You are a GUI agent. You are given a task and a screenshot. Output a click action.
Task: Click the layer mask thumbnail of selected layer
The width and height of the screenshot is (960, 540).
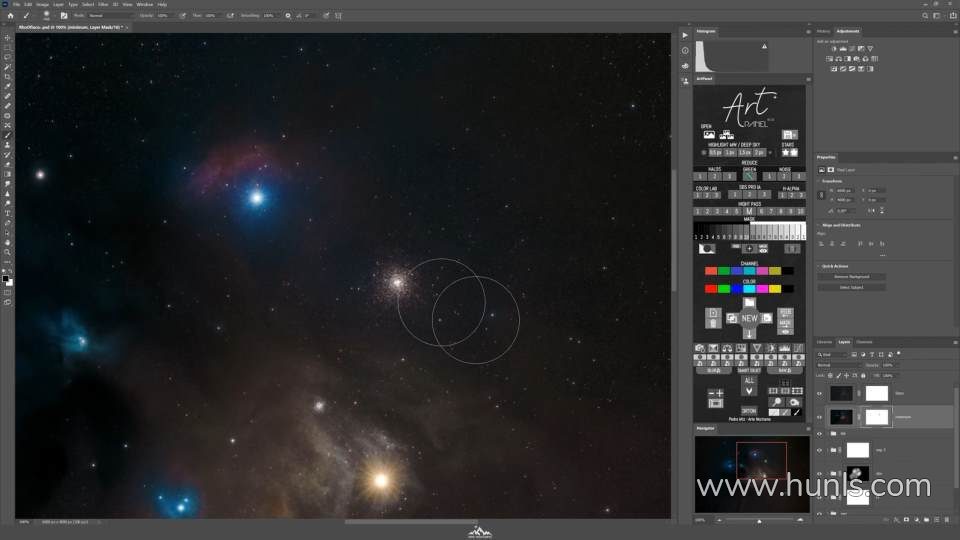877,418
